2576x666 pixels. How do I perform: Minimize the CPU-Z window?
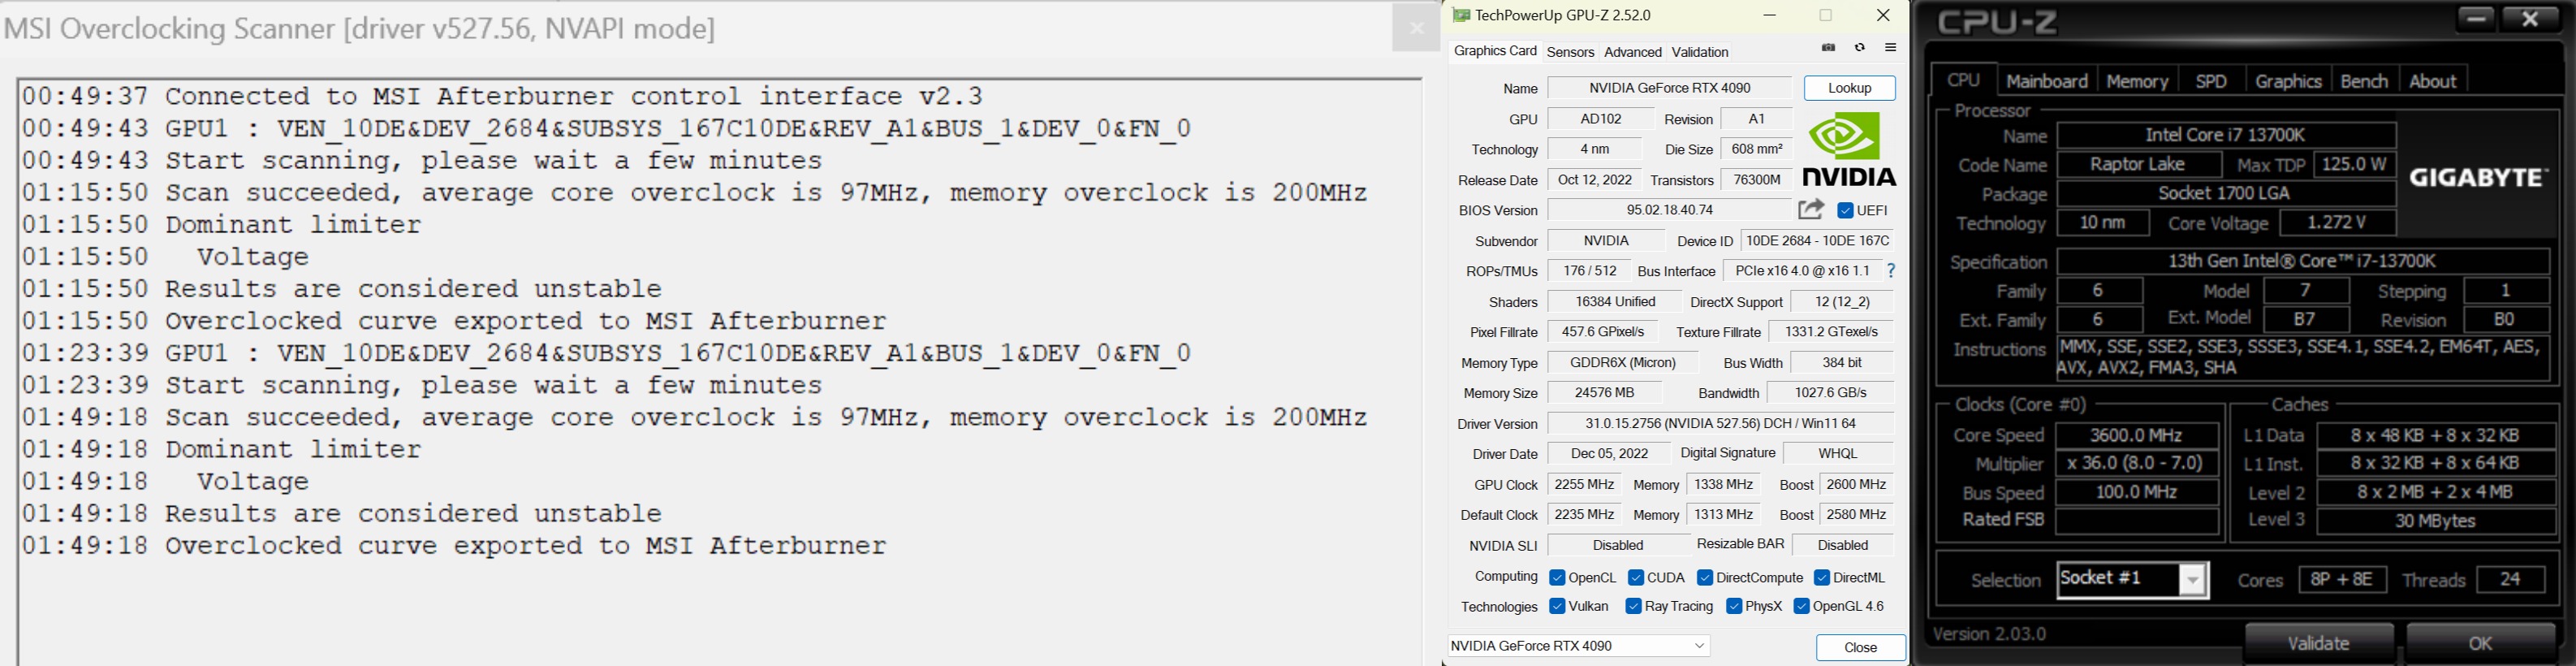point(2475,18)
